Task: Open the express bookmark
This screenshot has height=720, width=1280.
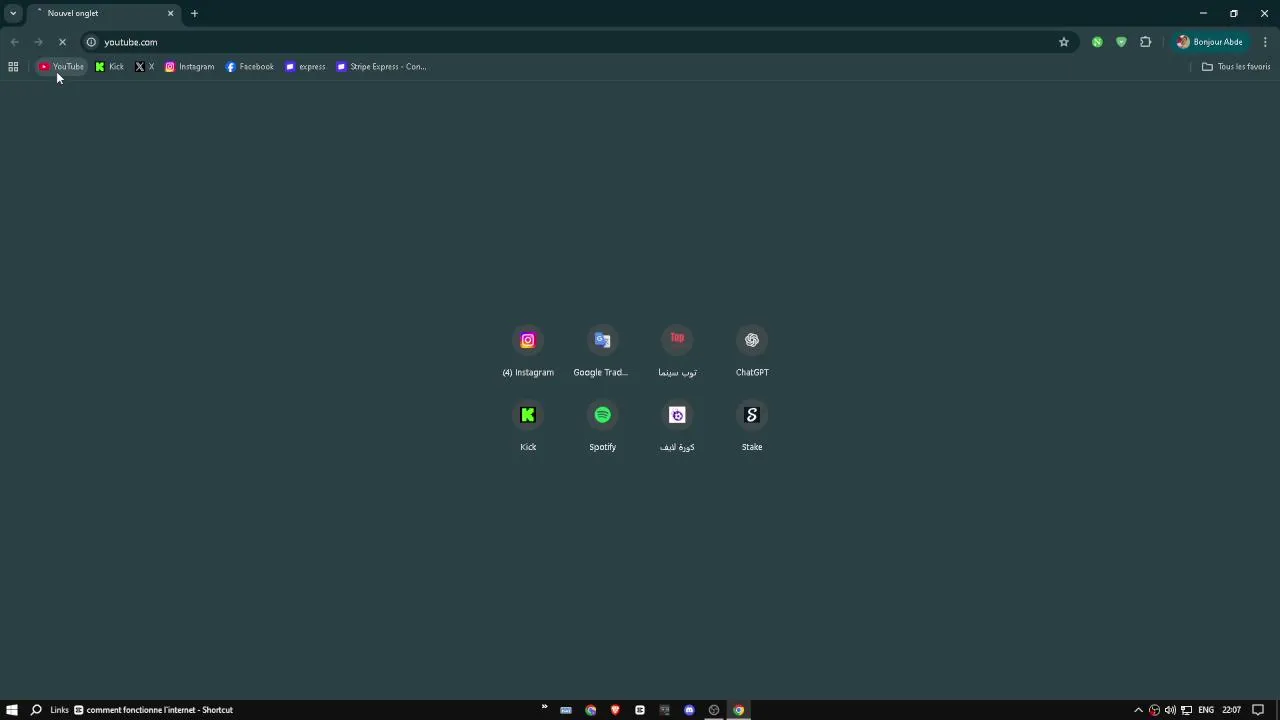Action: tap(306, 67)
